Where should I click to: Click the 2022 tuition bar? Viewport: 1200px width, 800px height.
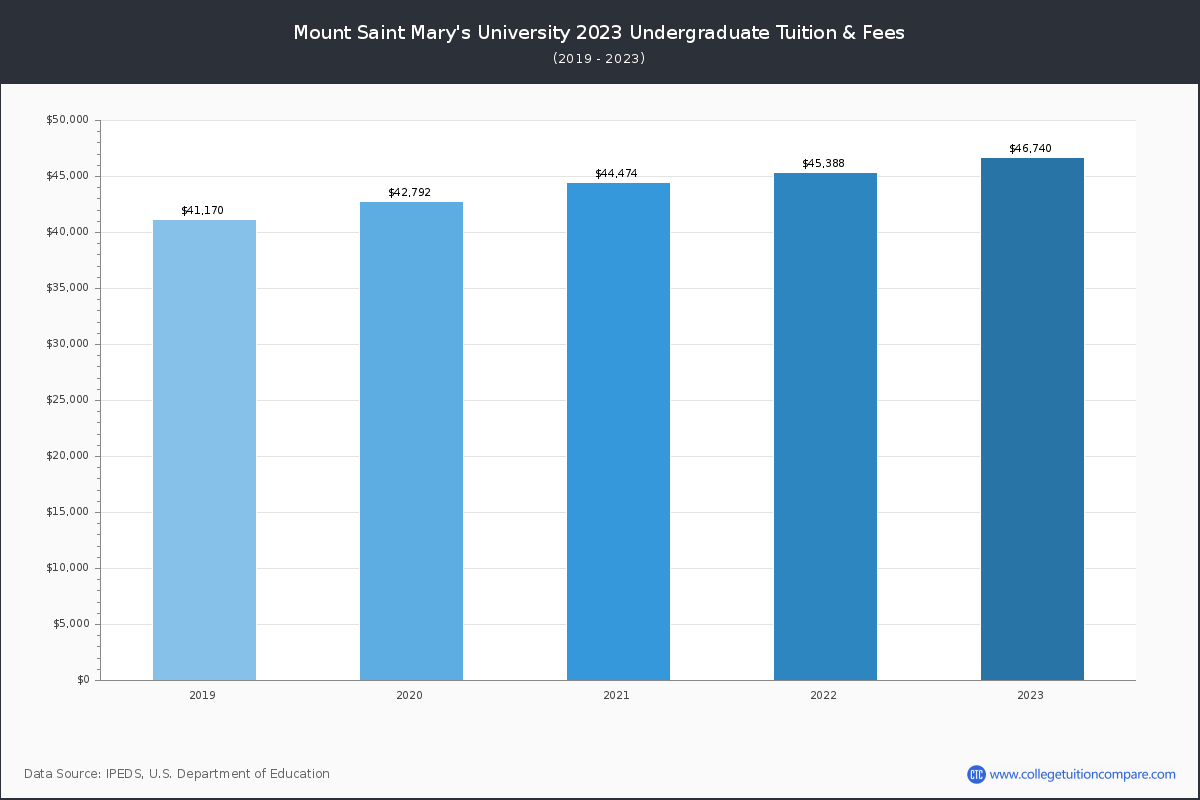[825, 427]
